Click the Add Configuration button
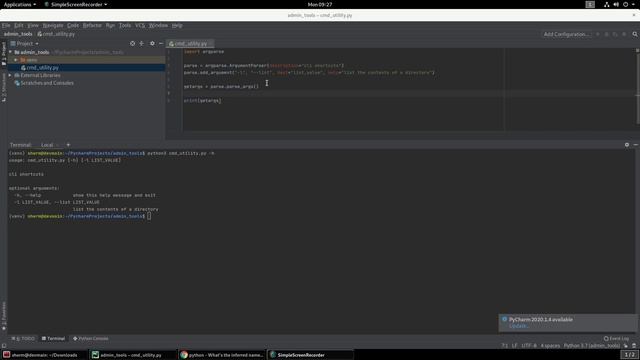 tap(566, 34)
